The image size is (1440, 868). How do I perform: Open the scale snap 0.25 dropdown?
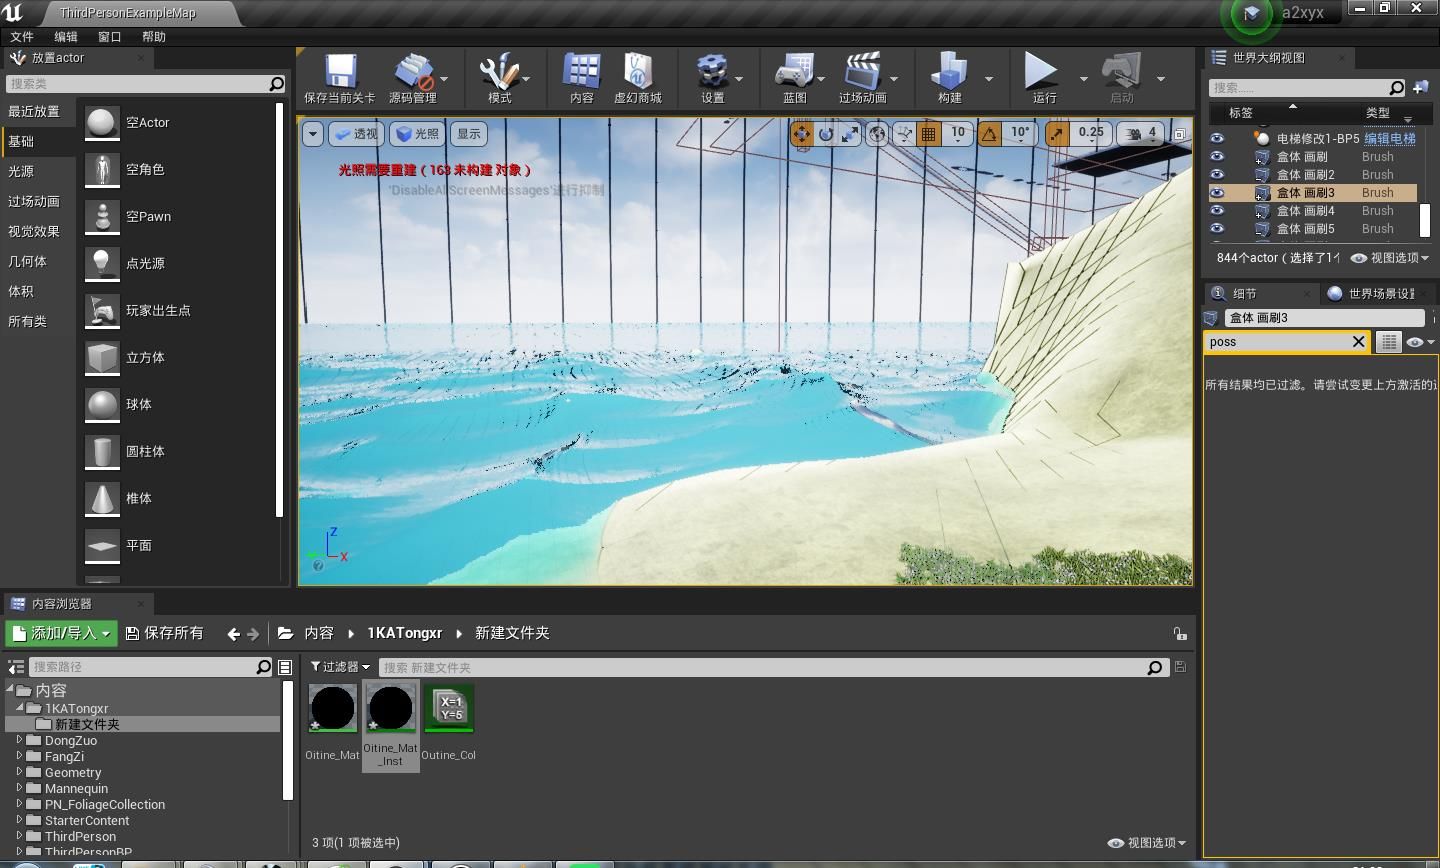1091,133
